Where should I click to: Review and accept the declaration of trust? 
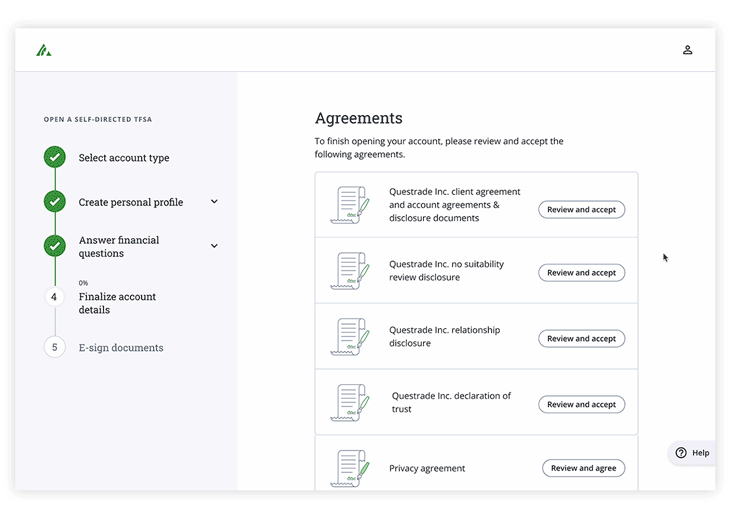581,404
